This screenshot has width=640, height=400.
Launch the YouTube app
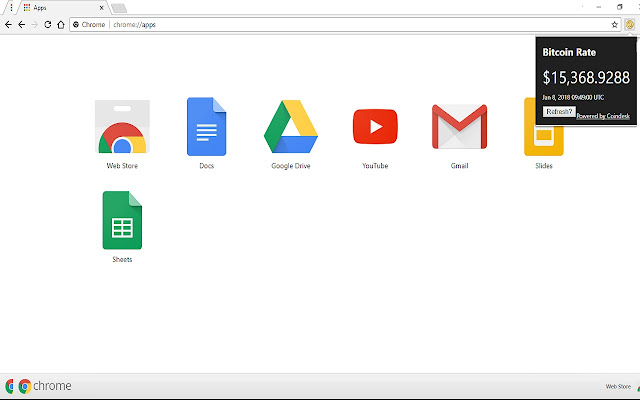(x=375, y=127)
